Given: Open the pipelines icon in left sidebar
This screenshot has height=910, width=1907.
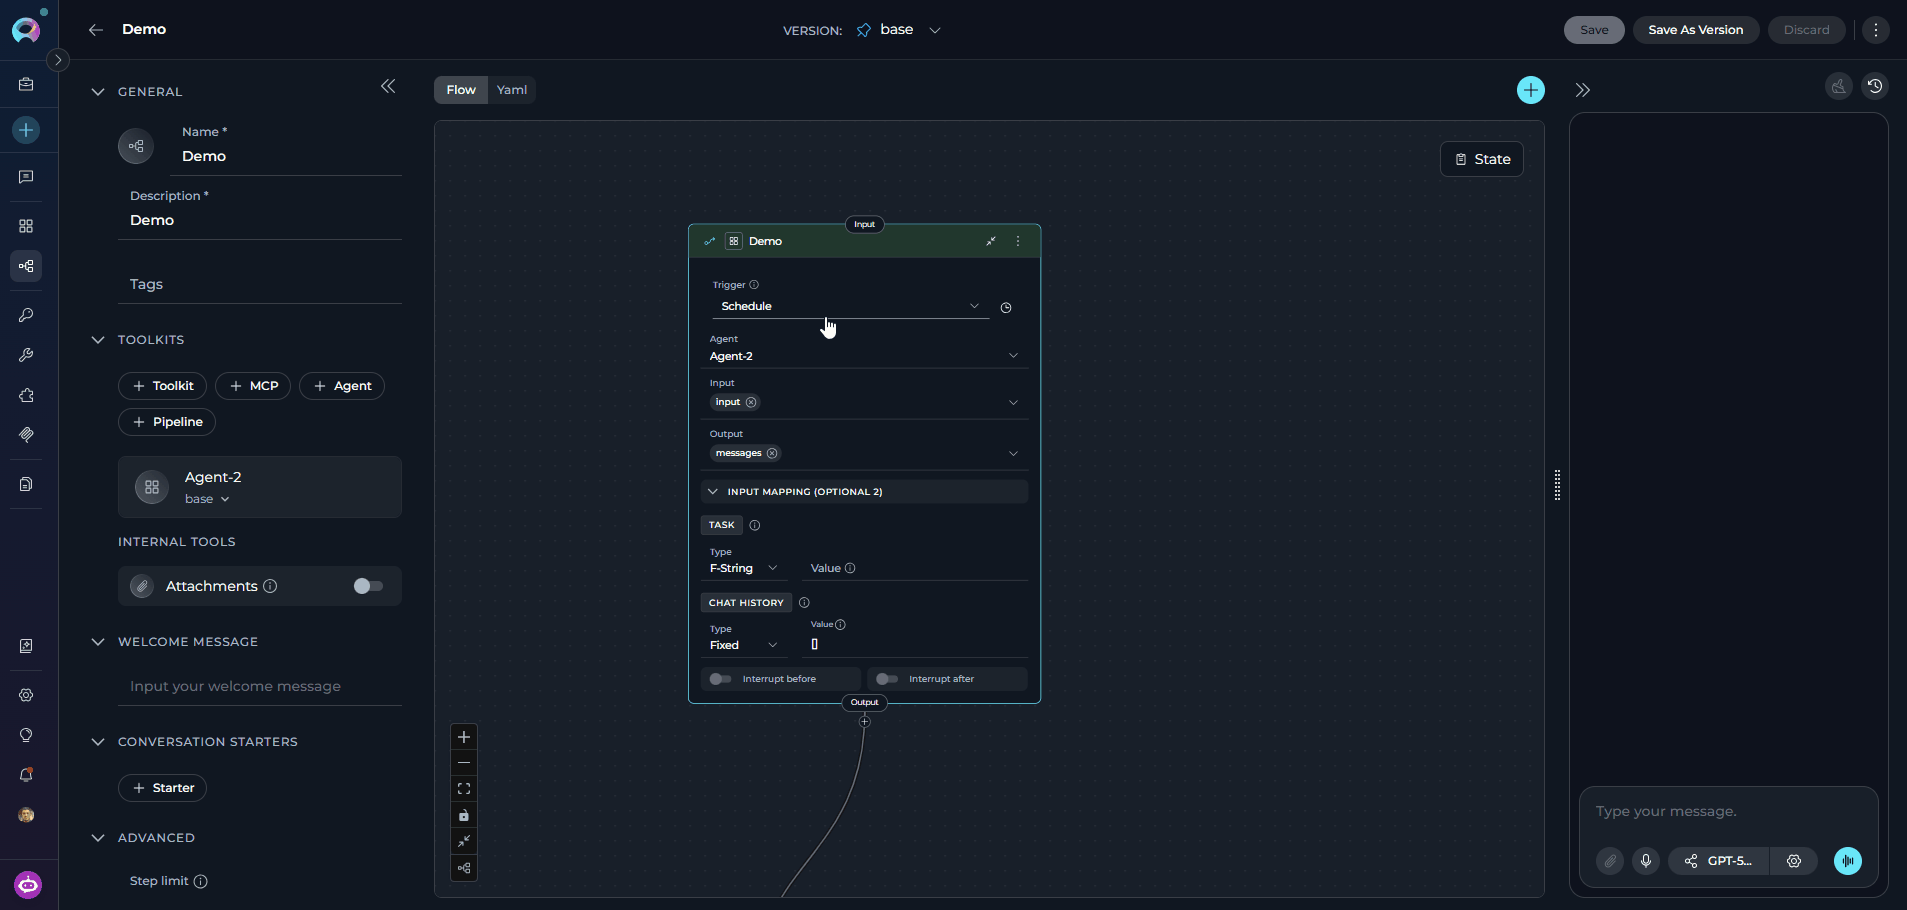Looking at the screenshot, I should 27,266.
